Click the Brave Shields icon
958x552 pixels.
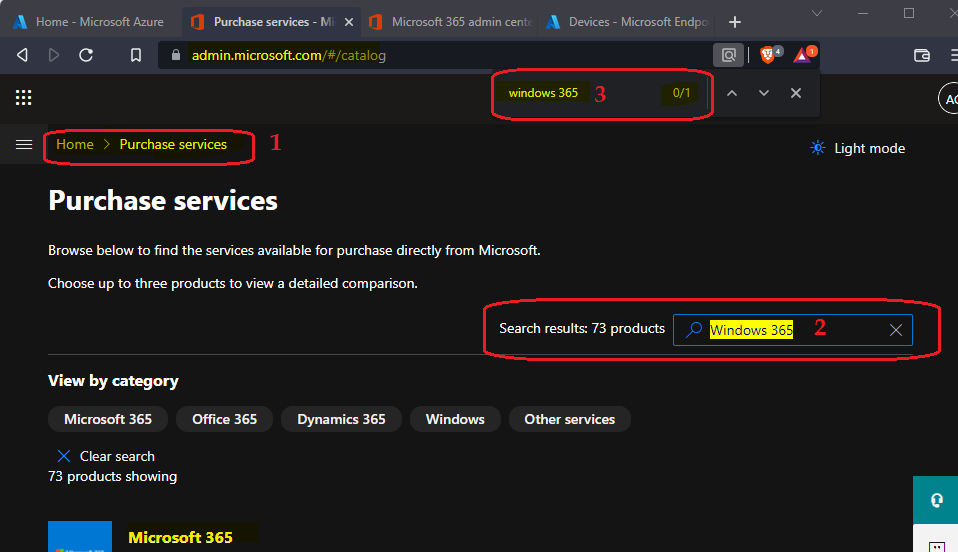pos(768,55)
